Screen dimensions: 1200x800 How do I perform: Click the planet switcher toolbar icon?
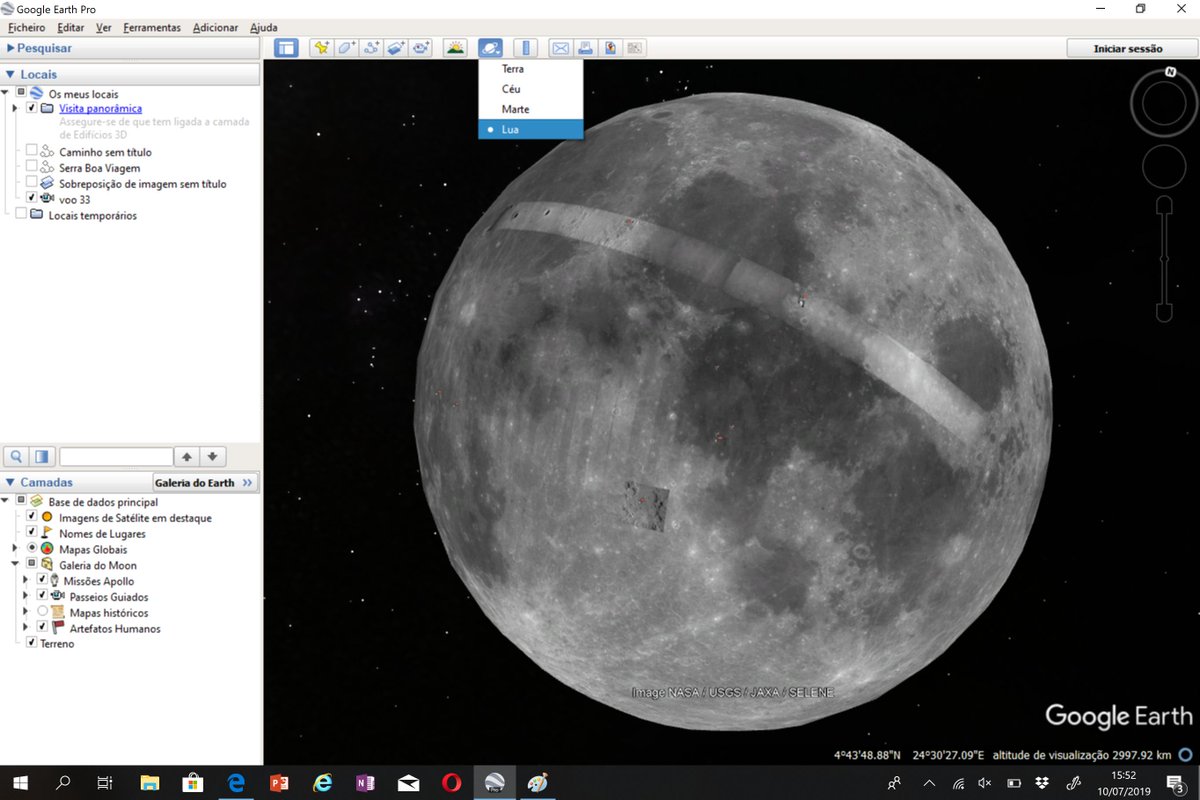490,47
